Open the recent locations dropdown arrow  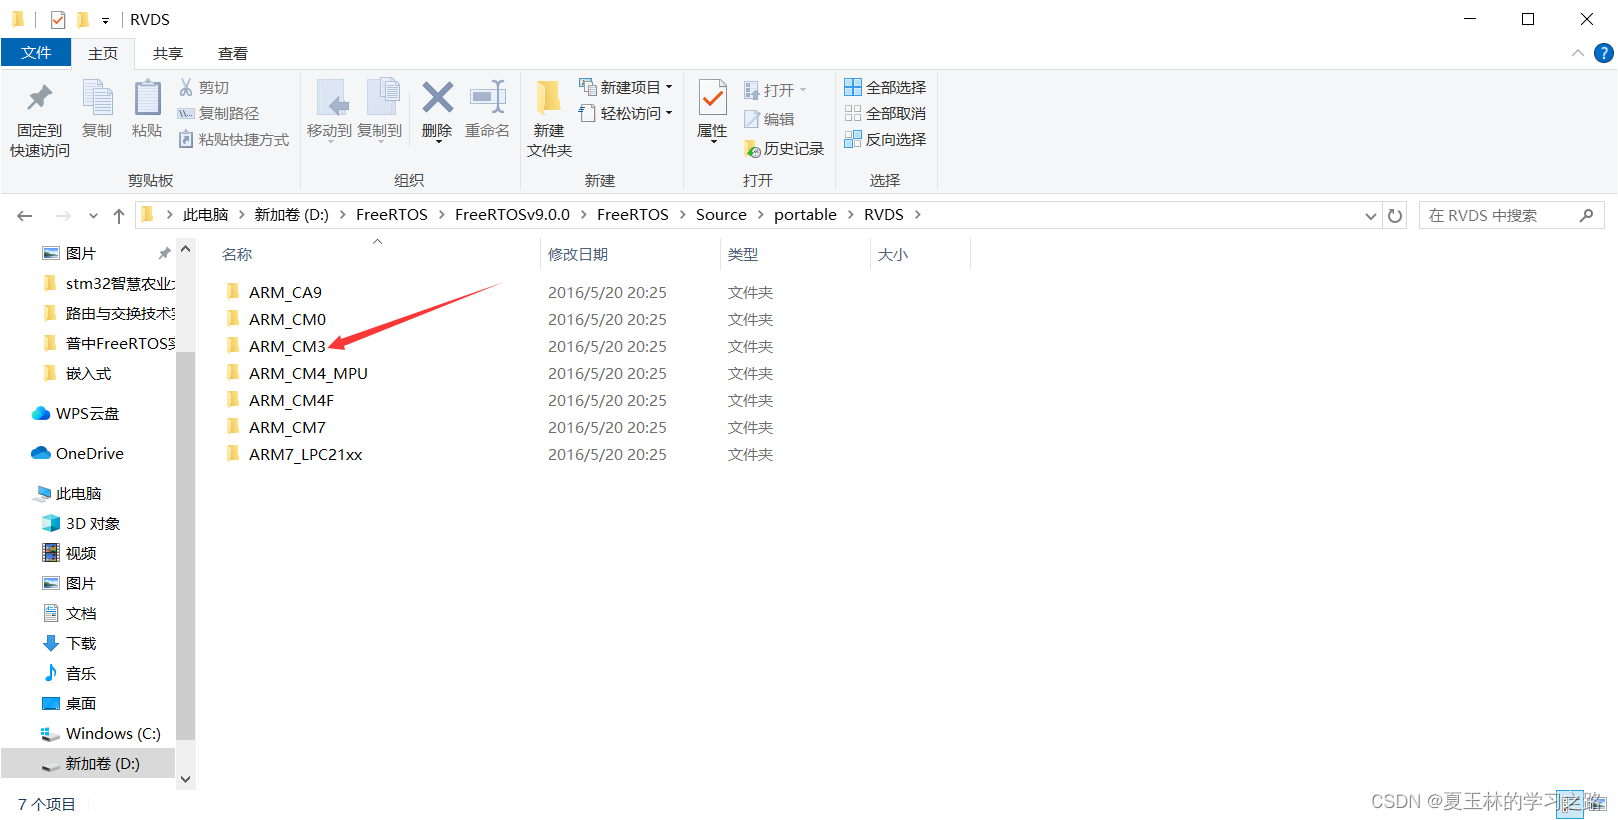(x=93, y=215)
